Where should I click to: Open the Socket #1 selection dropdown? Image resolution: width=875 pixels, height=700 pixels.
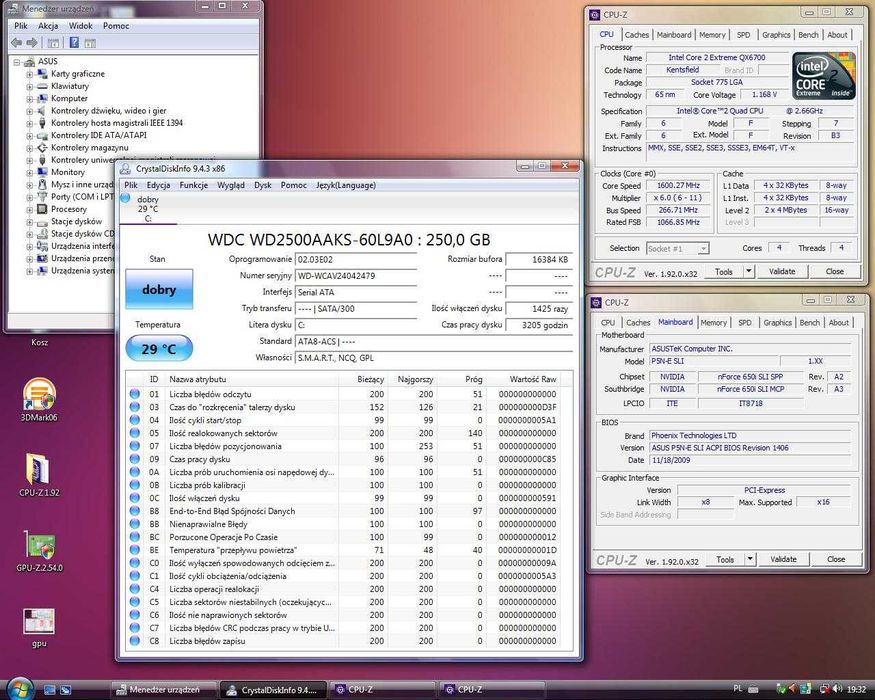pyautogui.click(x=677, y=248)
